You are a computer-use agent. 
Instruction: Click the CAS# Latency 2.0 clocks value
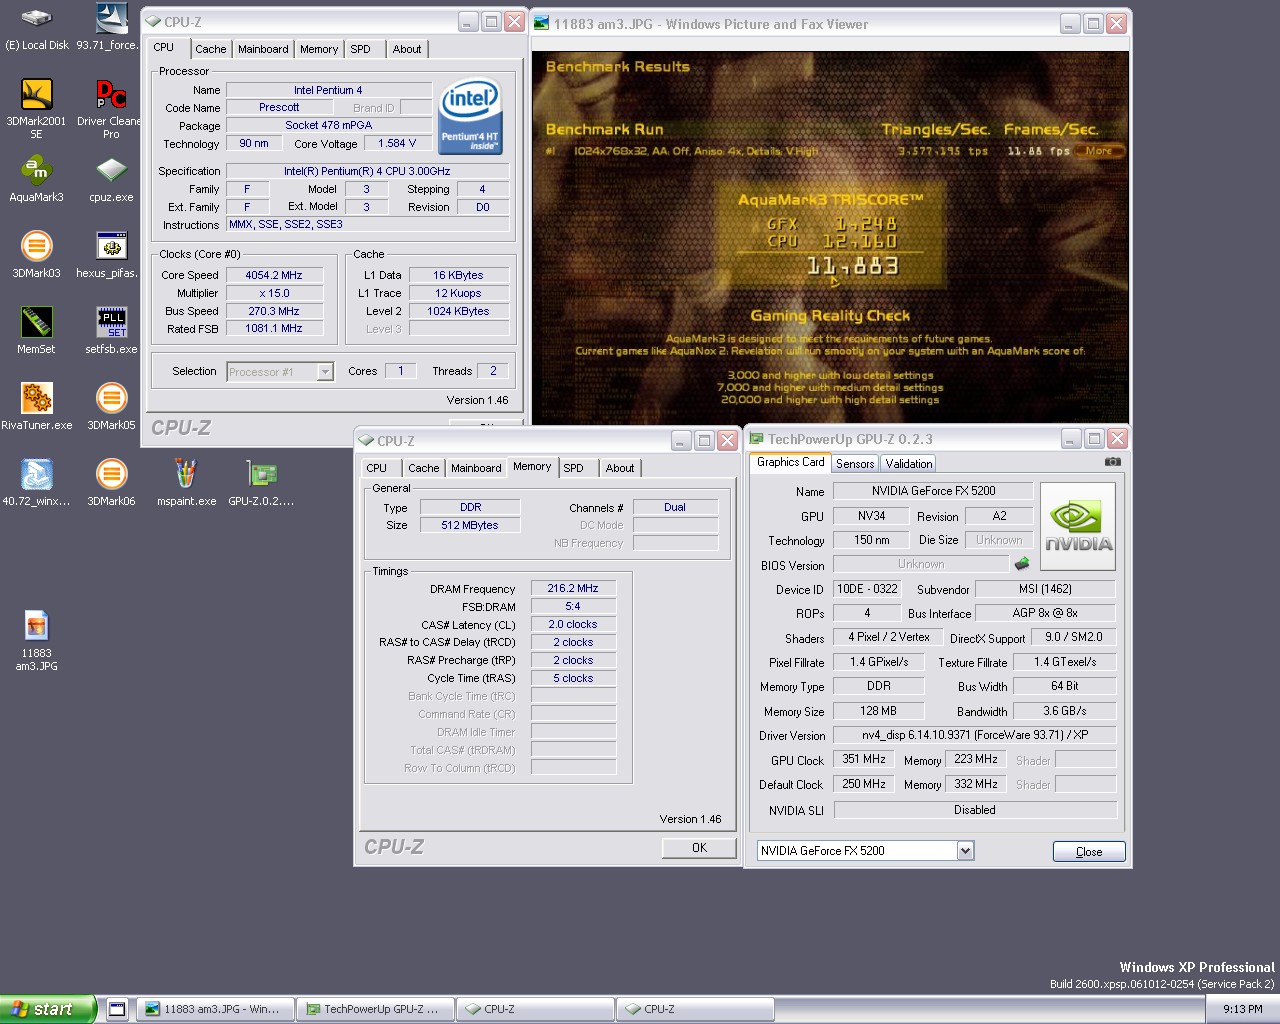(573, 625)
